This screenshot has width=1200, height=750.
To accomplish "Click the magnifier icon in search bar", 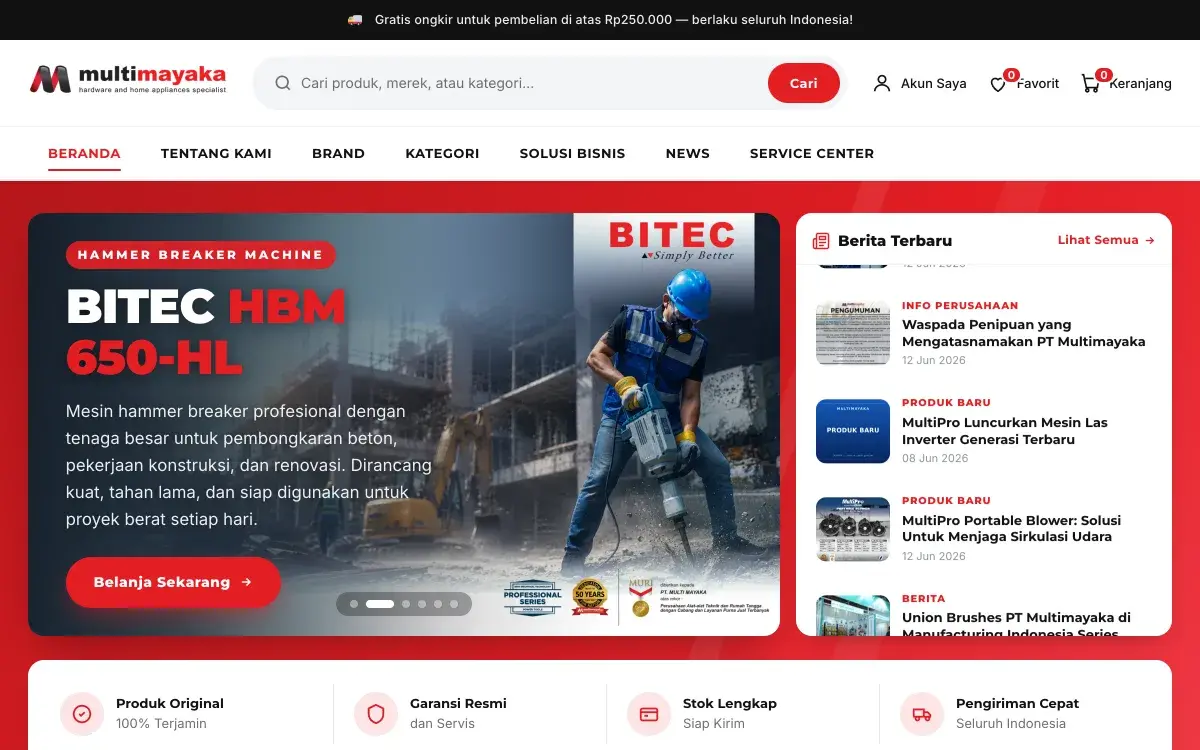I will point(283,83).
